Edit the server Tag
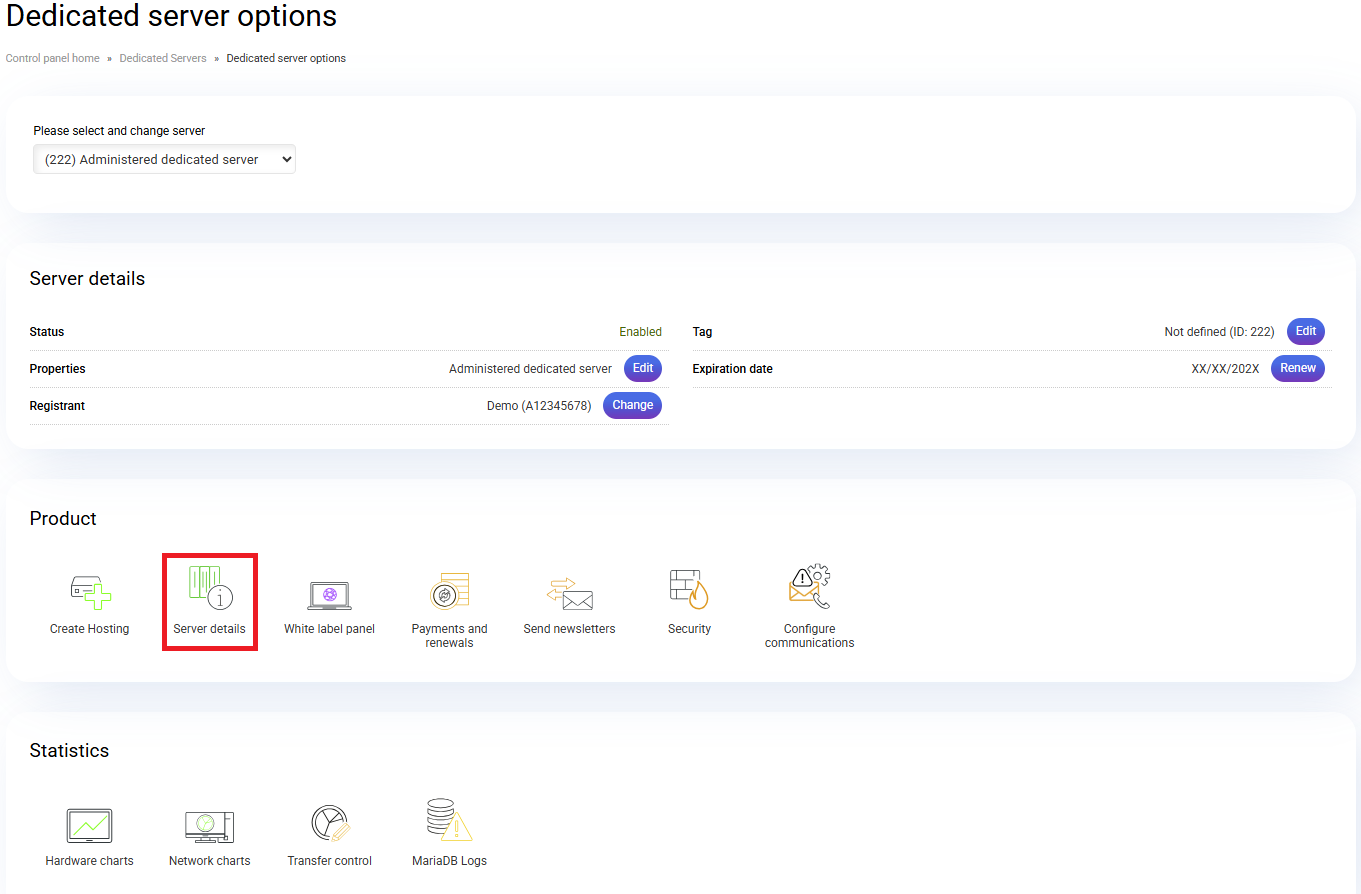Image resolution: width=1361 pixels, height=894 pixels. pyautogui.click(x=1305, y=331)
